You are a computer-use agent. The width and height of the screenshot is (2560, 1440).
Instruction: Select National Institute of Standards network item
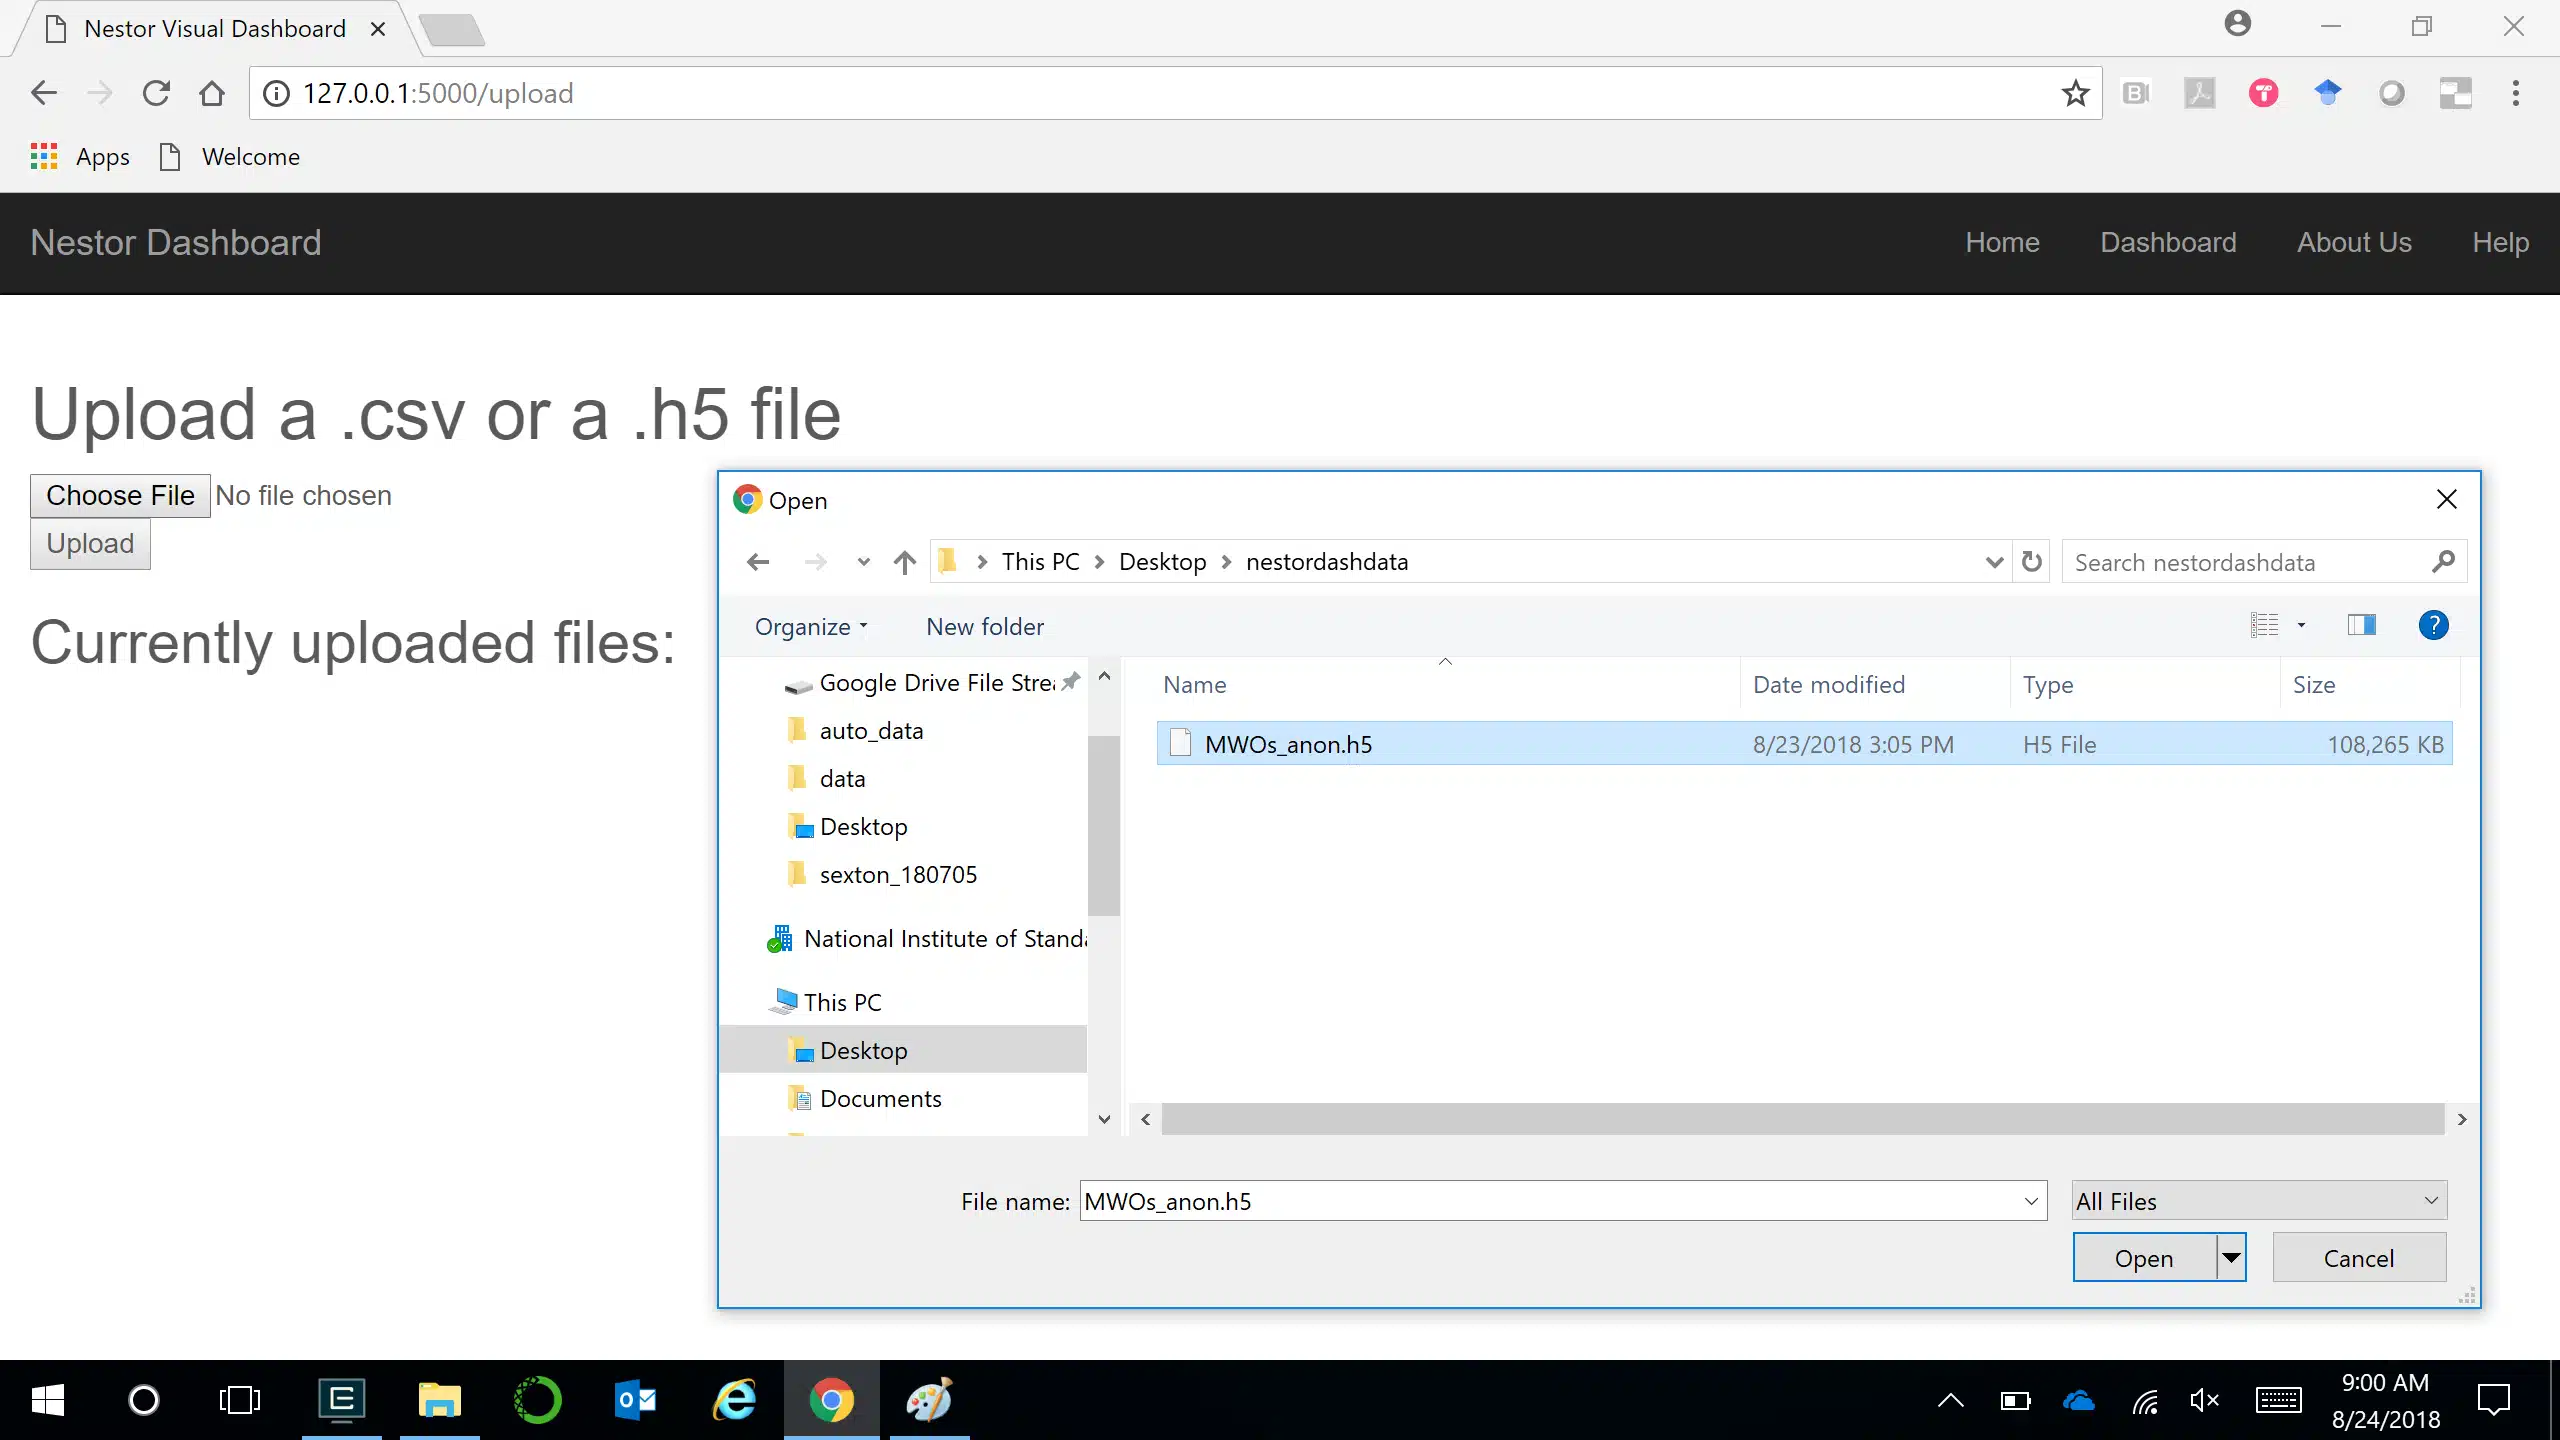(926, 939)
